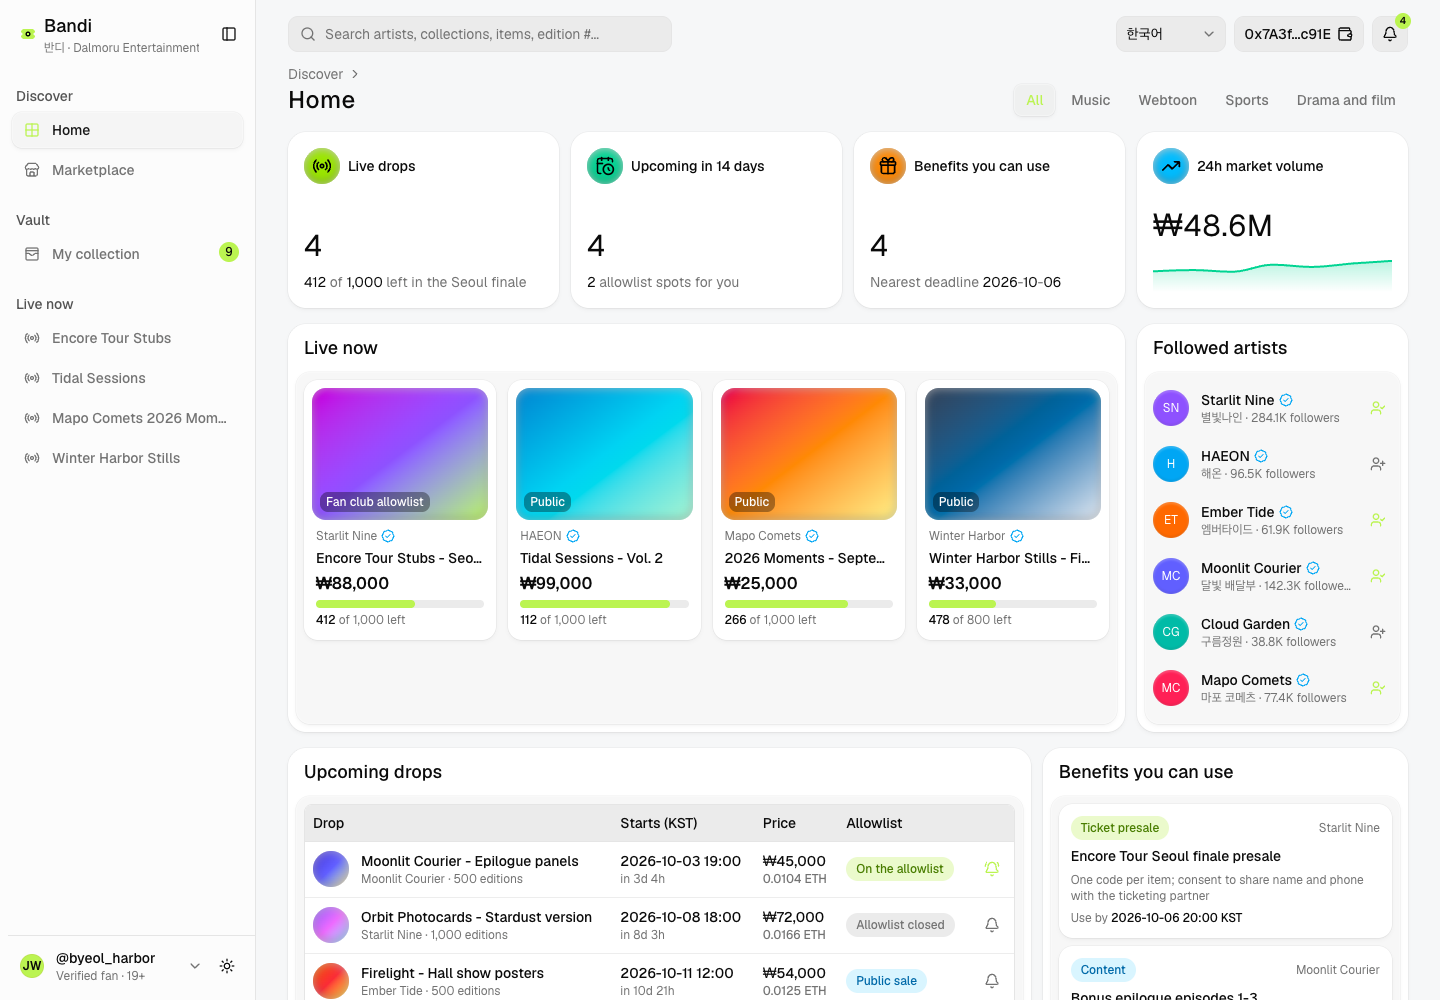Toggle follow for Ember Tide
This screenshot has width=1440, height=1000.
click(x=1378, y=520)
